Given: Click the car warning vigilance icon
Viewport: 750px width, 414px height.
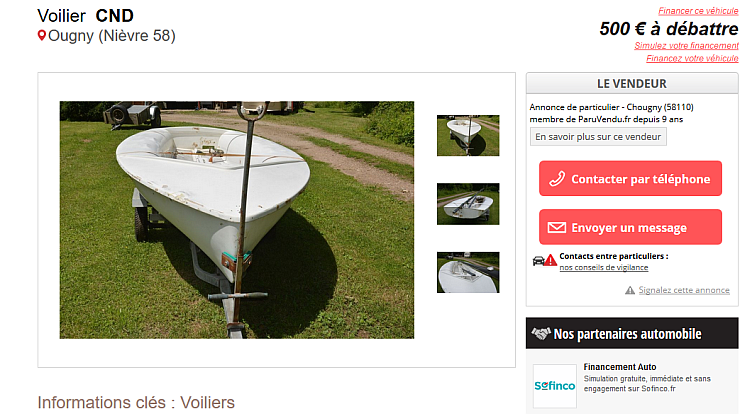Looking at the screenshot, I should coord(545,261).
